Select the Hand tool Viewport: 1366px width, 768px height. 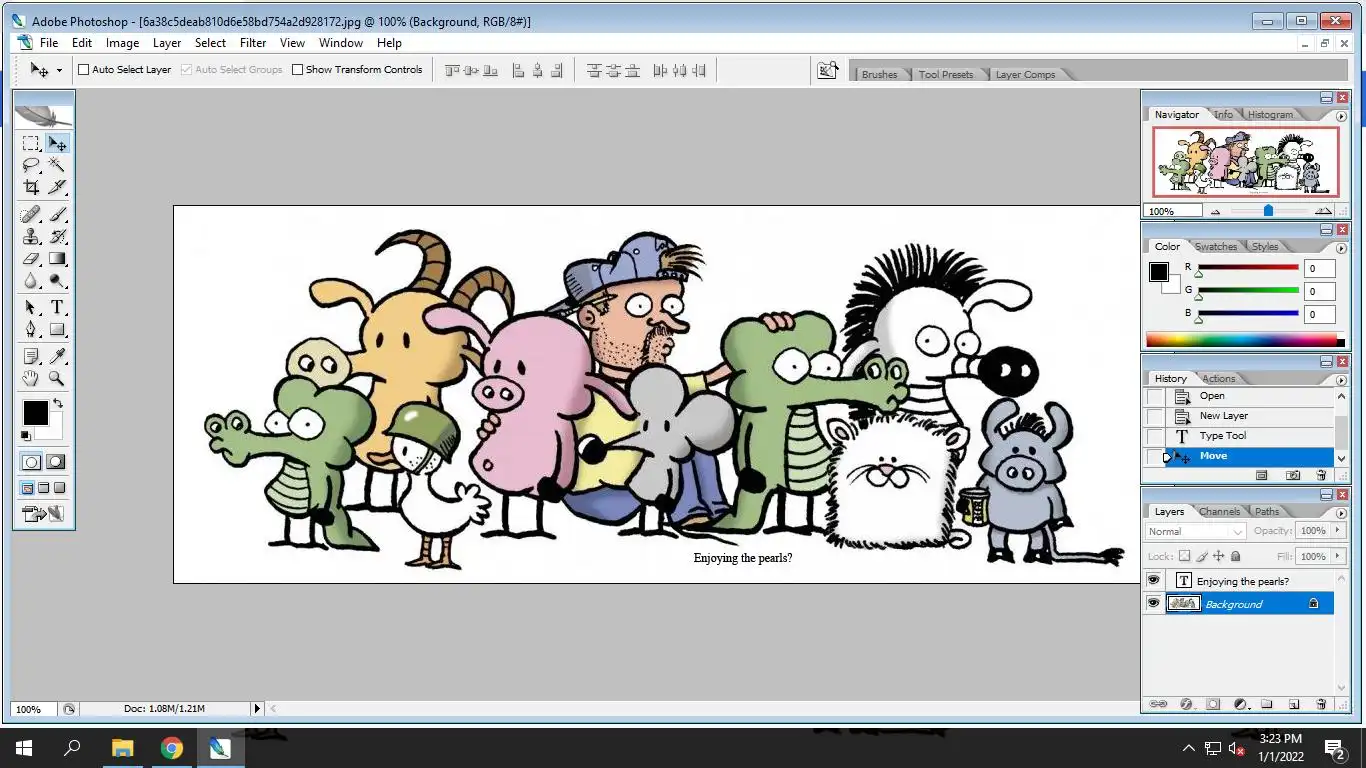pos(31,378)
